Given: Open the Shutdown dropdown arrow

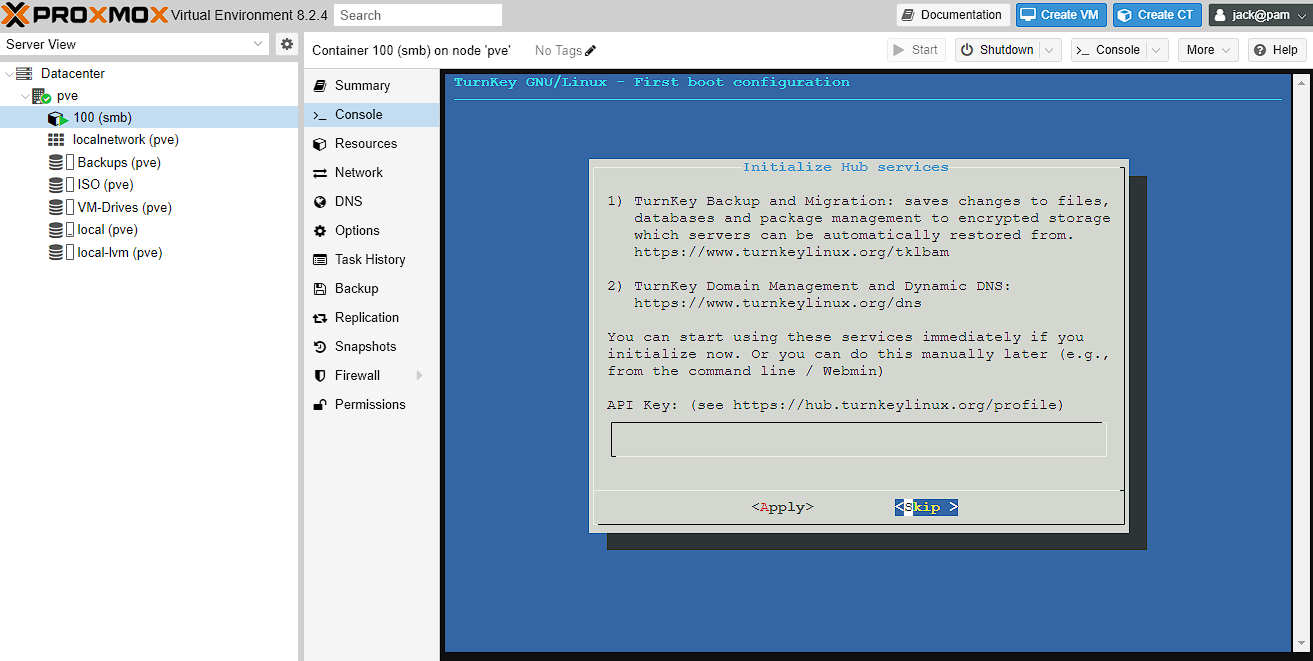Looking at the screenshot, I should point(1050,50).
